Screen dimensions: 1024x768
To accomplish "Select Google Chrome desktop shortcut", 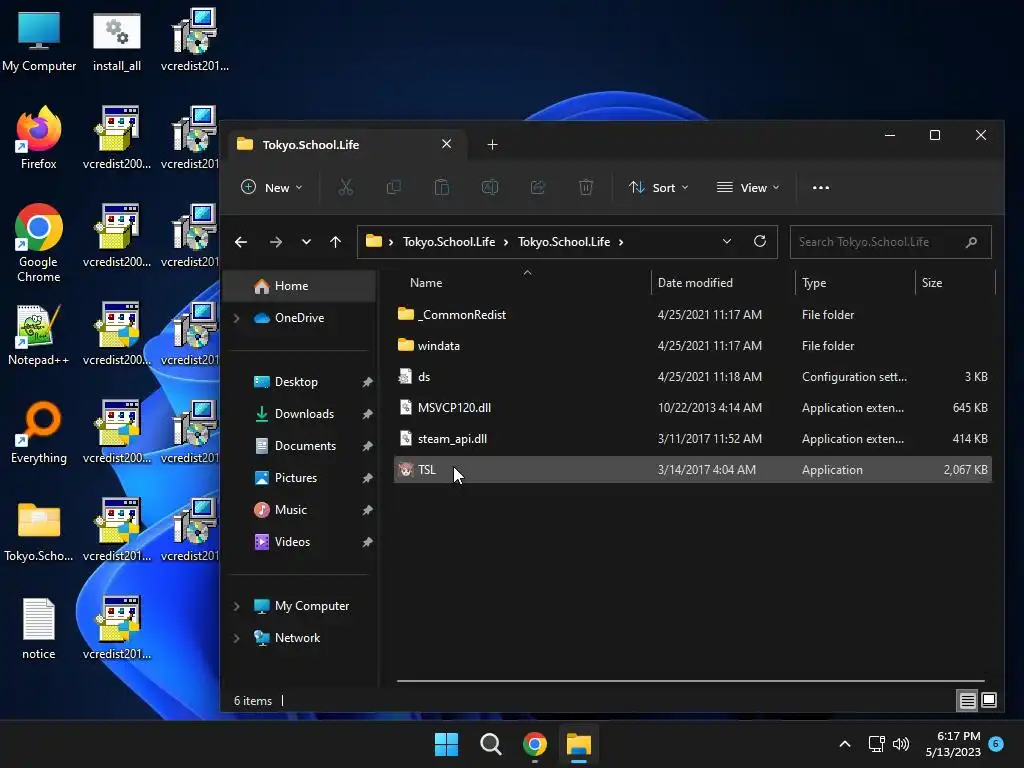I will point(39,243).
